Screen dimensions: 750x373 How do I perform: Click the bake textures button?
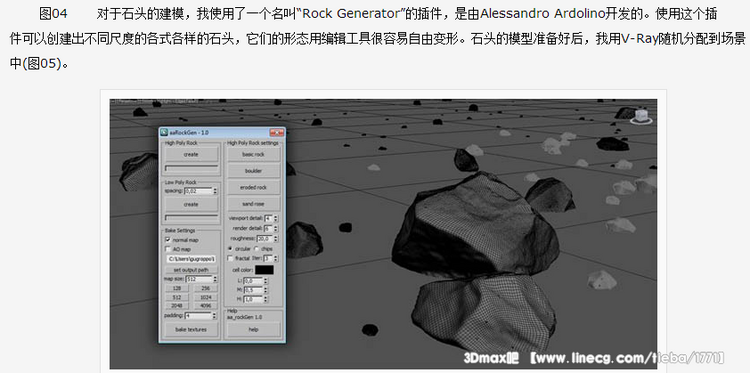[192, 329]
